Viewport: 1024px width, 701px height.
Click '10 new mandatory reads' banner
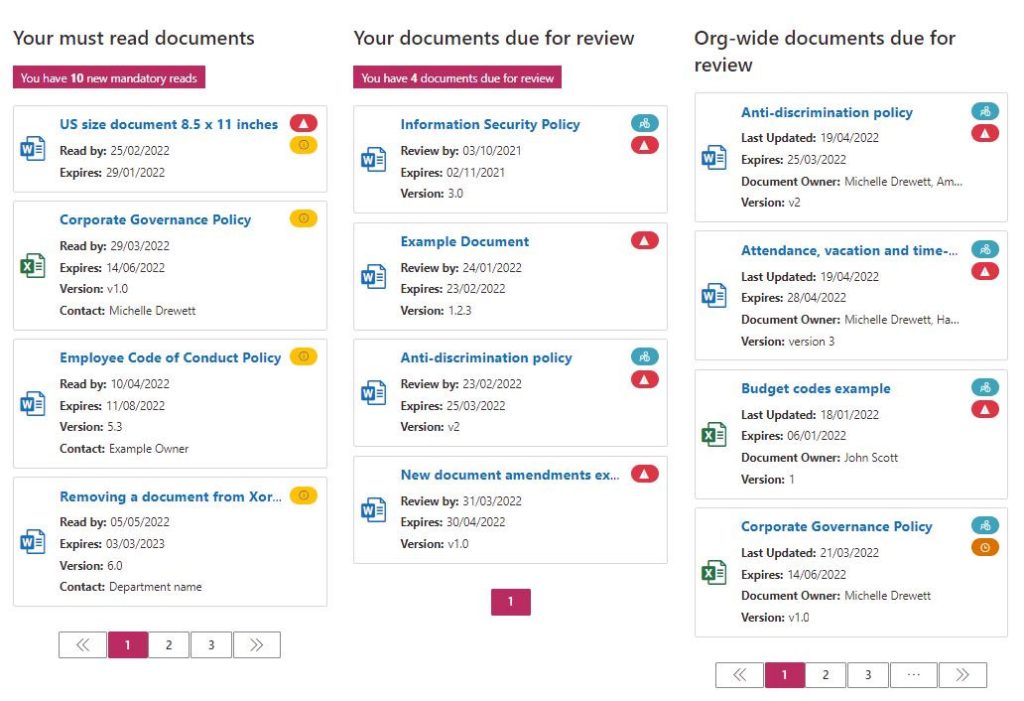pos(109,78)
